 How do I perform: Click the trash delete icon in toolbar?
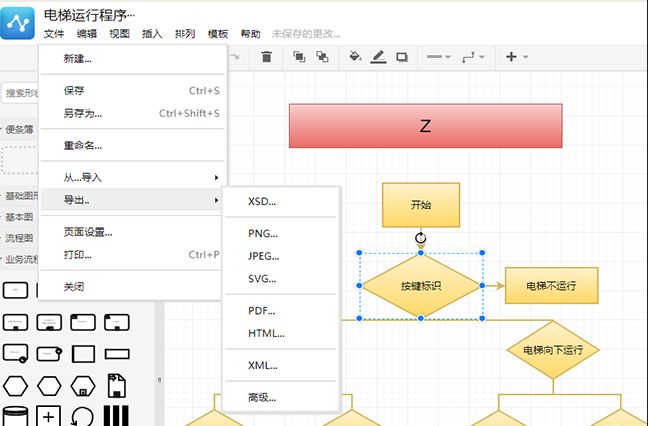tap(267, 57)
